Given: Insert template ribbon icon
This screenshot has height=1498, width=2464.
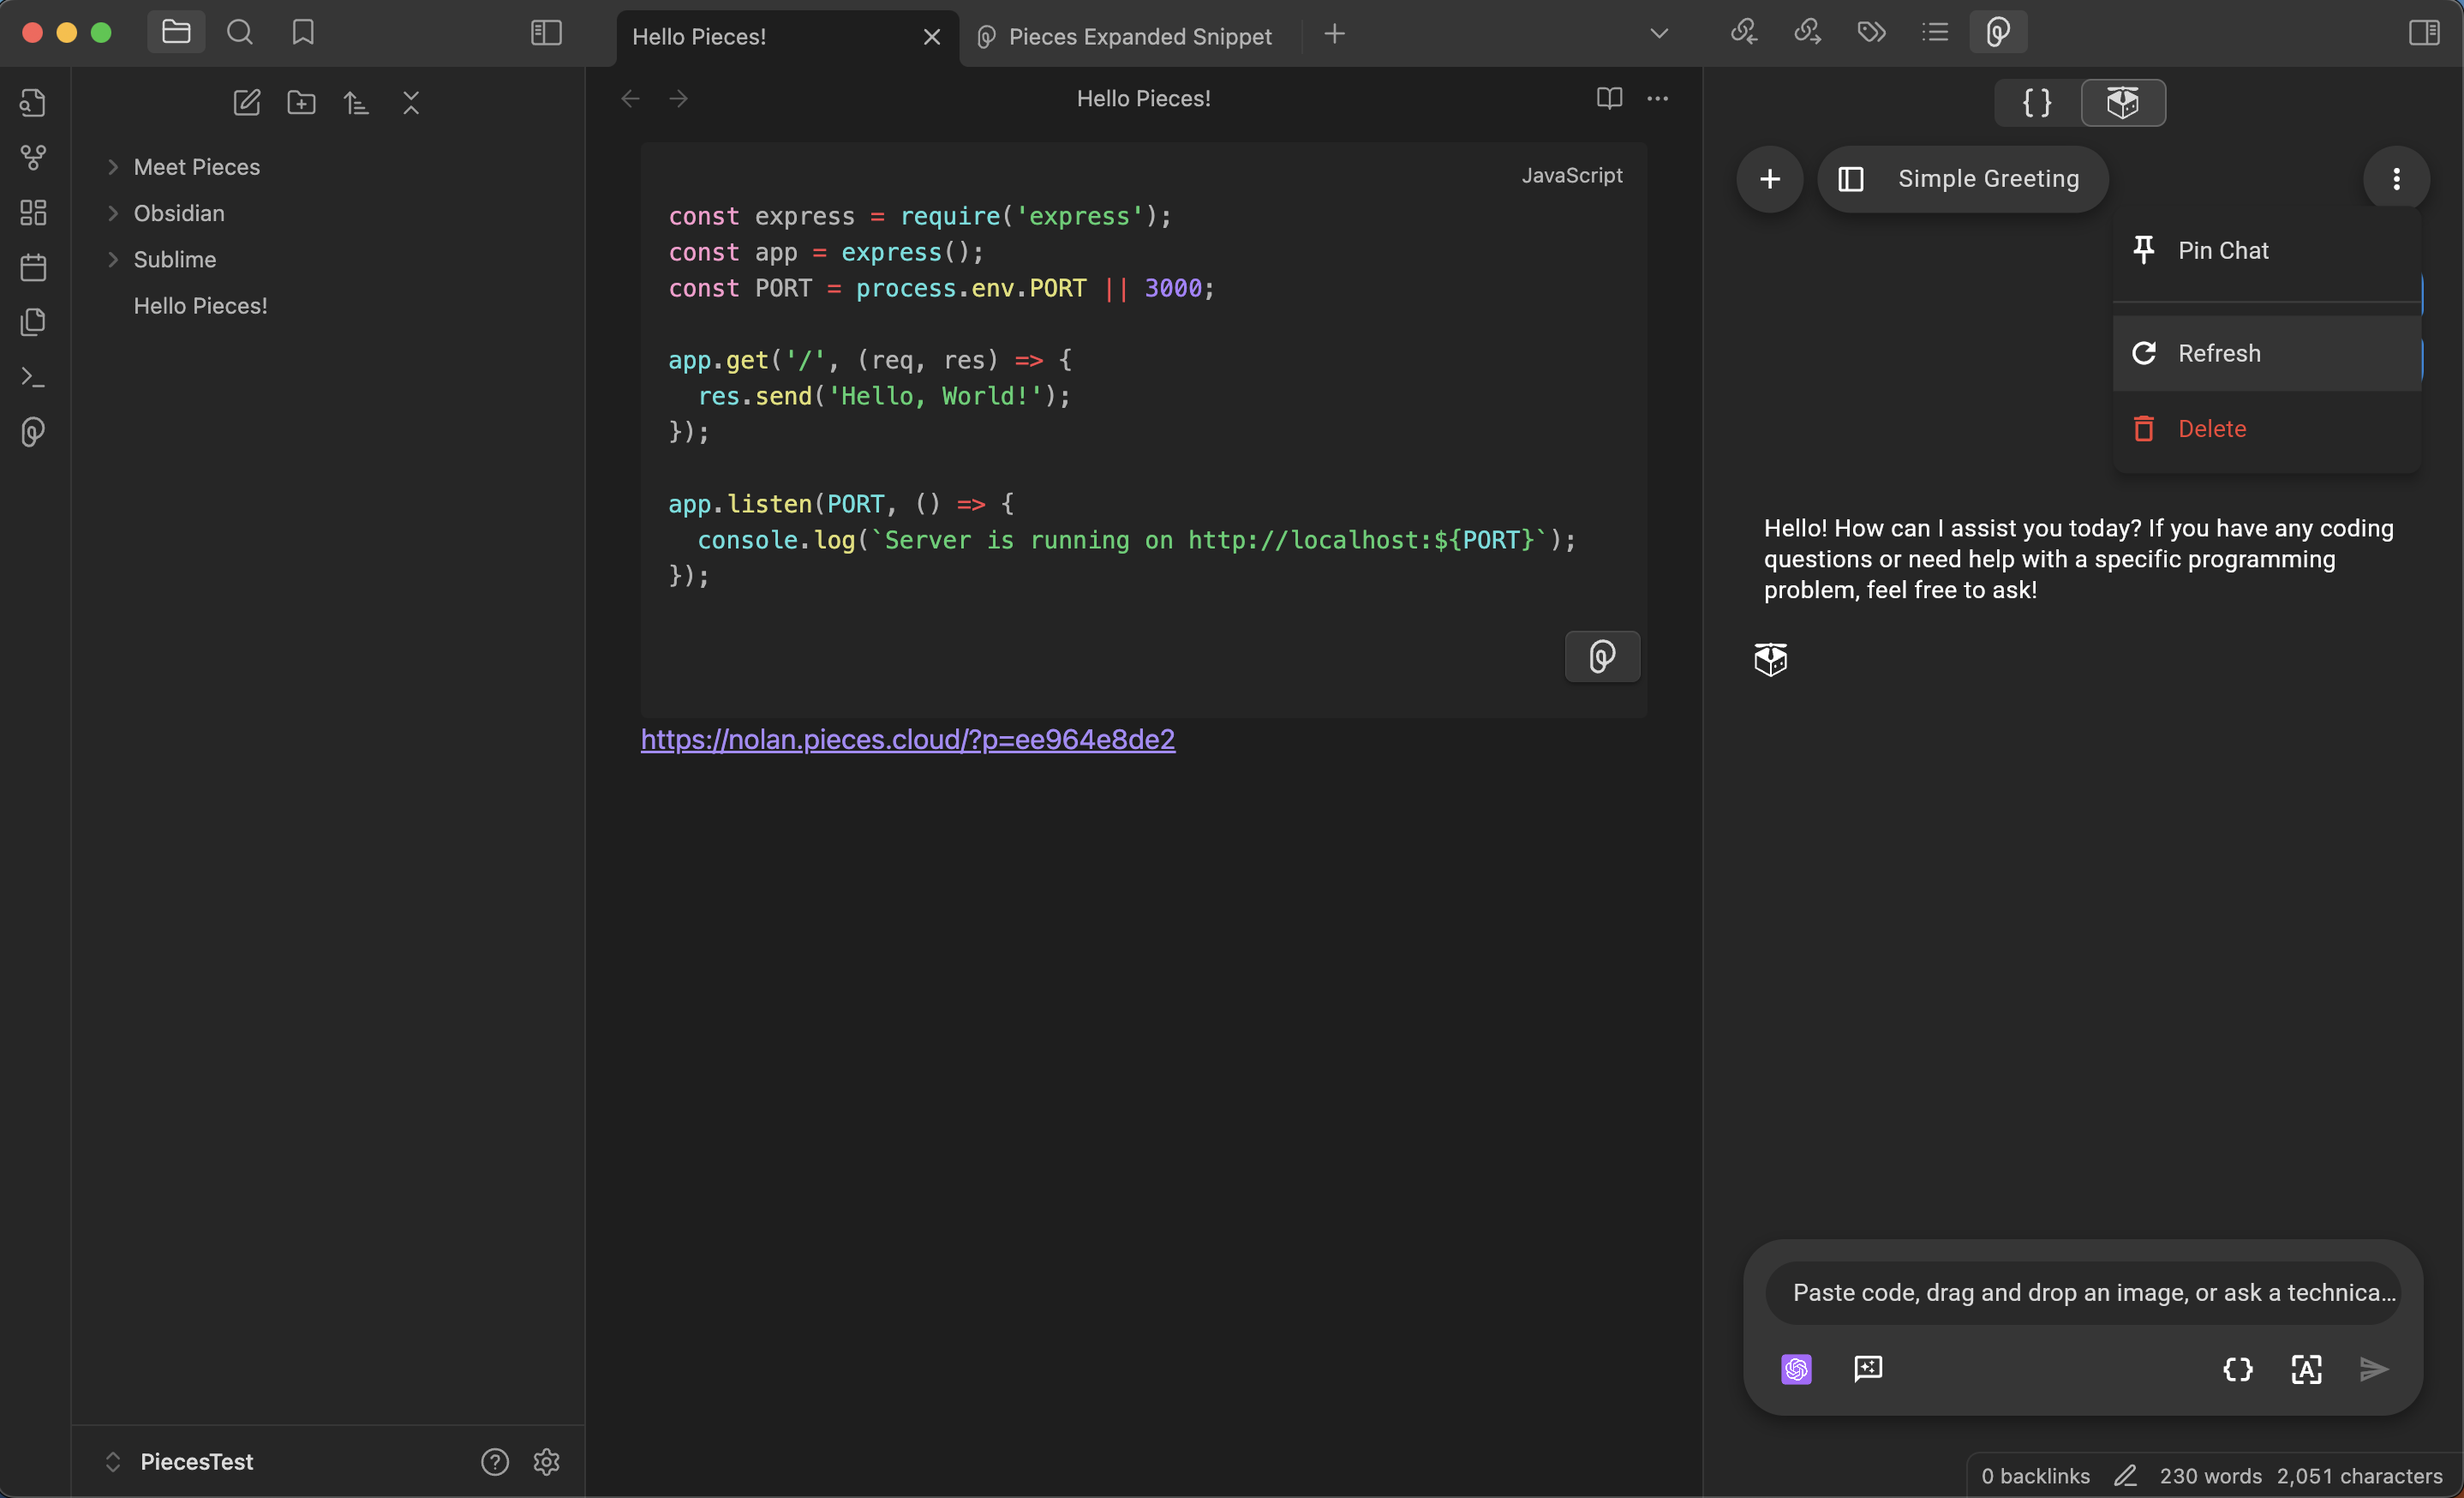Looking at the screenshot, I should (x=33, y=322).
